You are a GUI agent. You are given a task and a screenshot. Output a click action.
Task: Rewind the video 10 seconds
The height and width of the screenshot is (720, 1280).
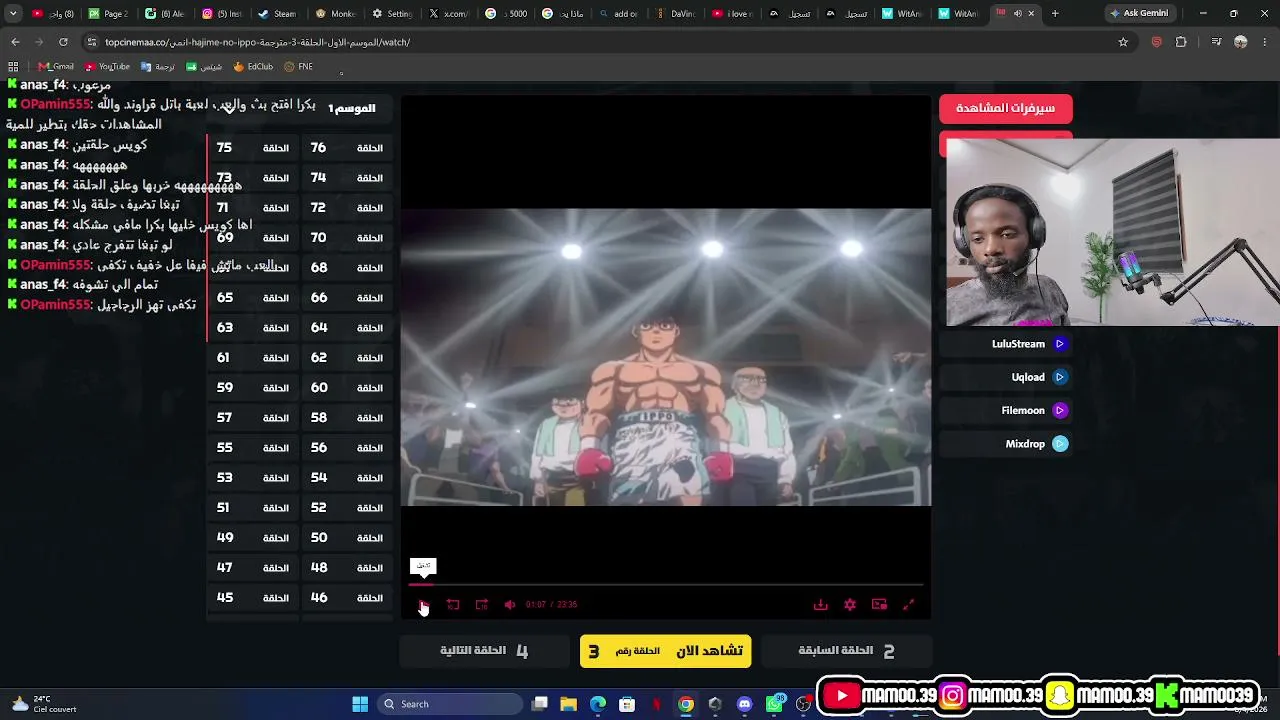[453, 604]
